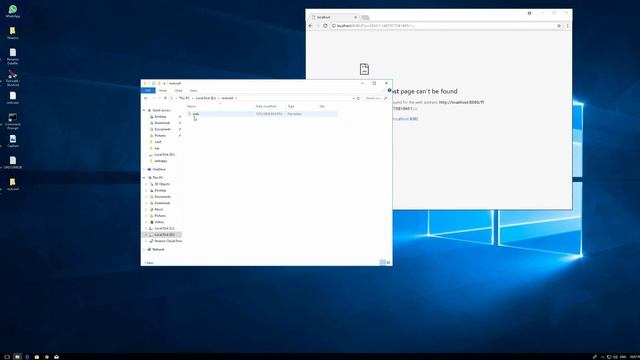Click the Explorer search box

point(376,98)
